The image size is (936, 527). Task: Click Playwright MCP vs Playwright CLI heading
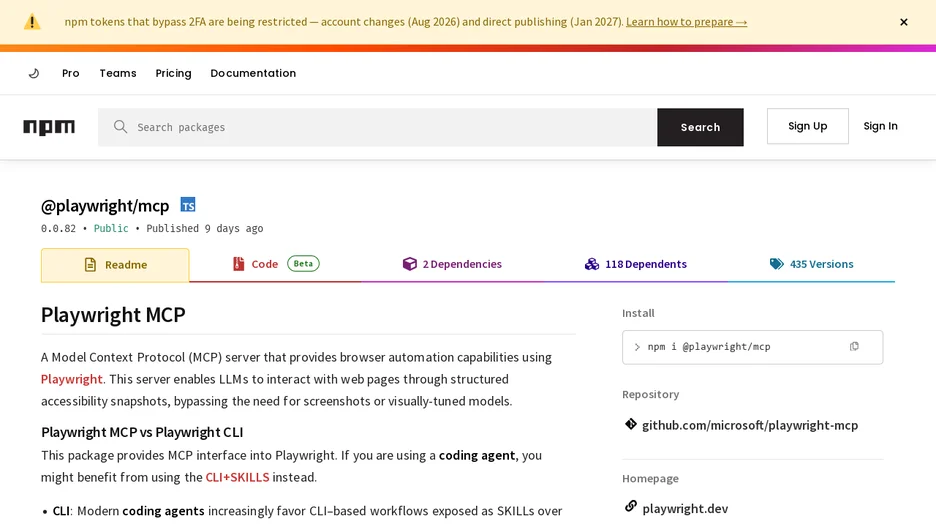142,432
